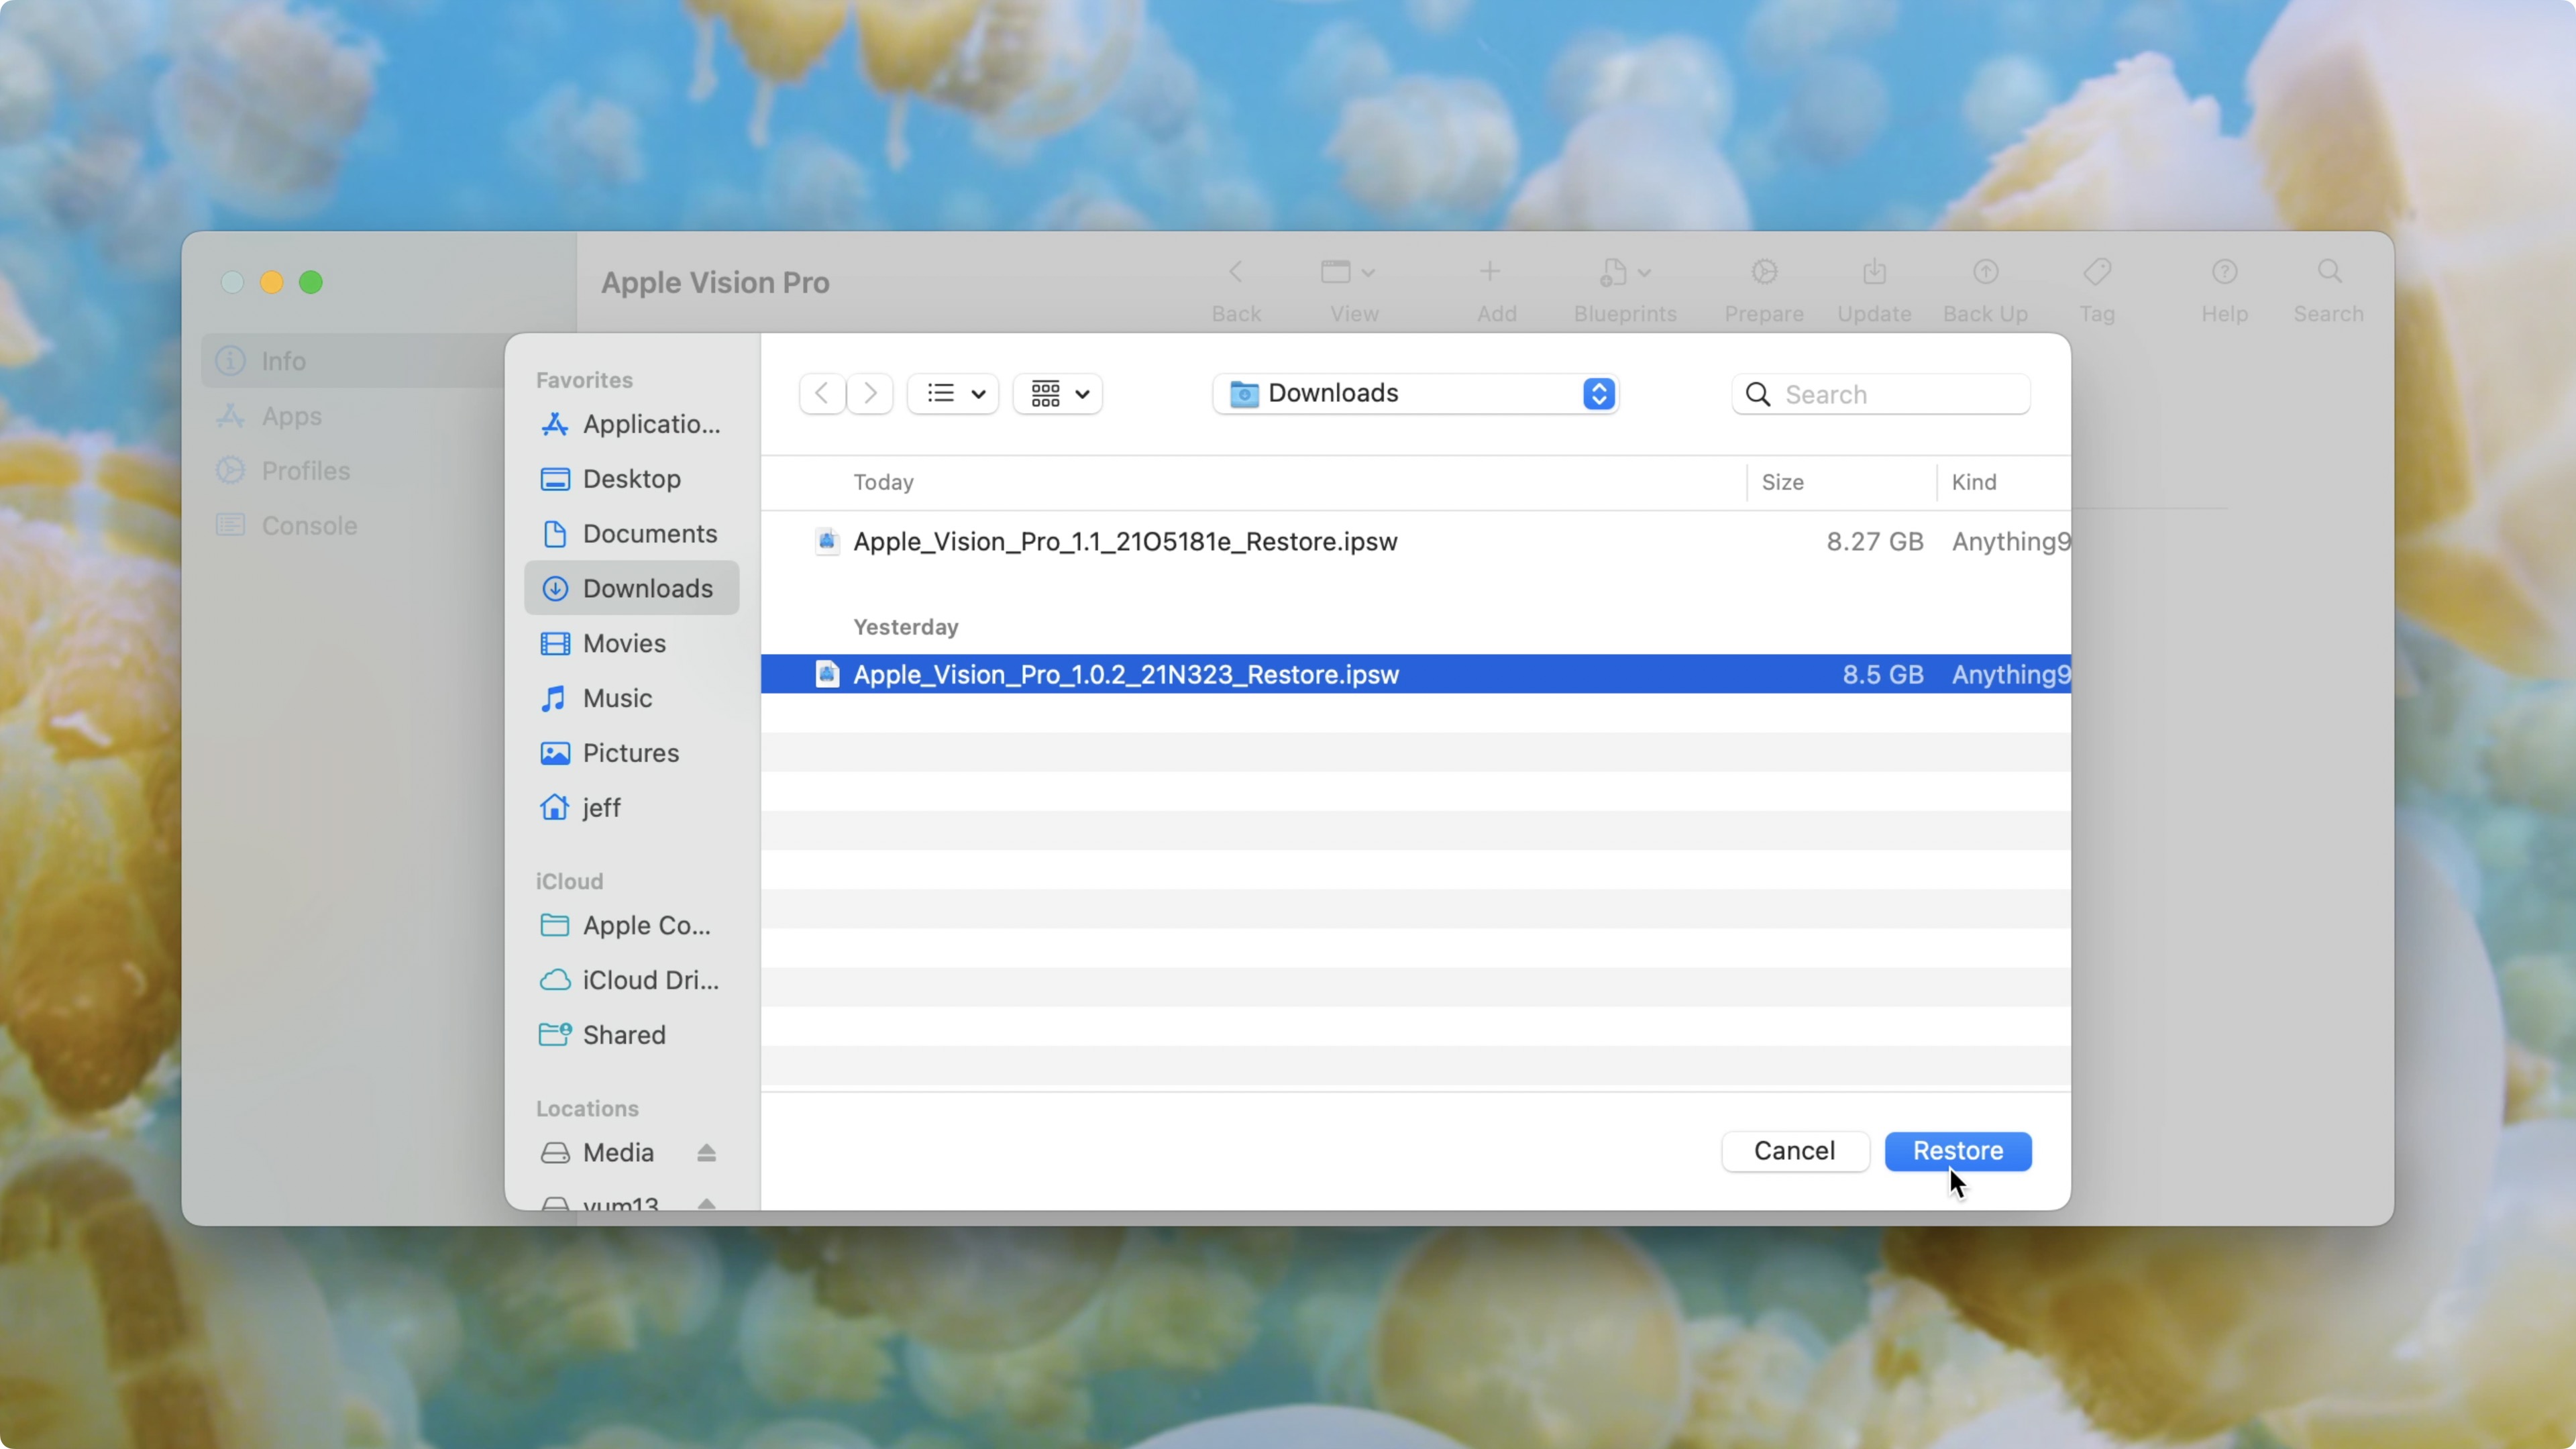Click the forward navigation arrow in file dialog
2576x1449 pixels.
coord(870,393)
